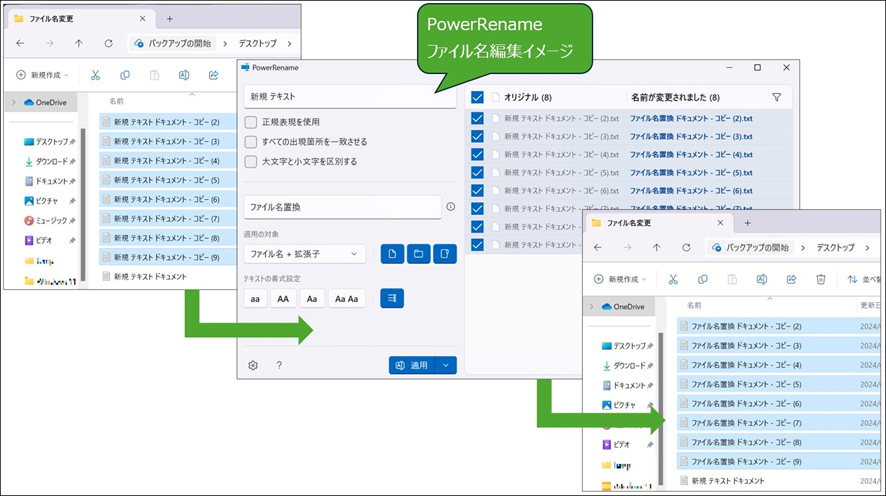The width and height of the screenshot is (886, 496).
Task: Open 新規作成 dropdown in left Explorer
Action: coord(42,75)
